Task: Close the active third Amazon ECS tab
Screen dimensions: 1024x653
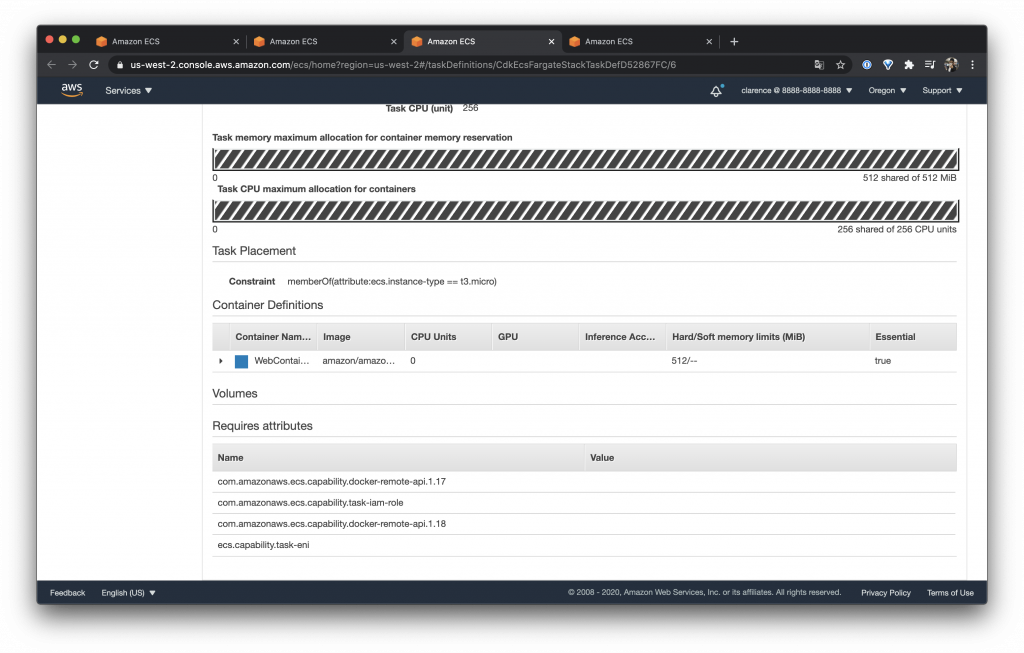Action: [551, 41]
